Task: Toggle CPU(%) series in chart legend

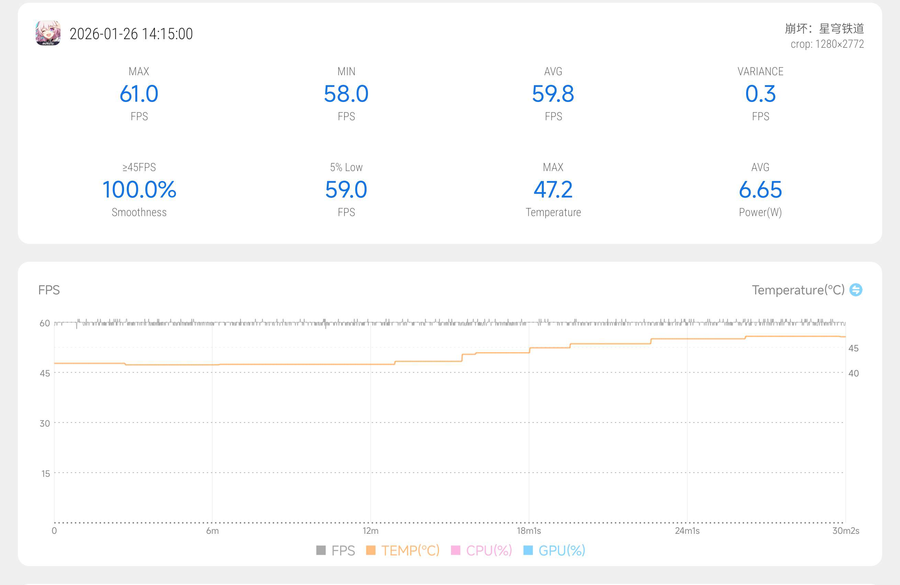Action: [x=481, y=550]
